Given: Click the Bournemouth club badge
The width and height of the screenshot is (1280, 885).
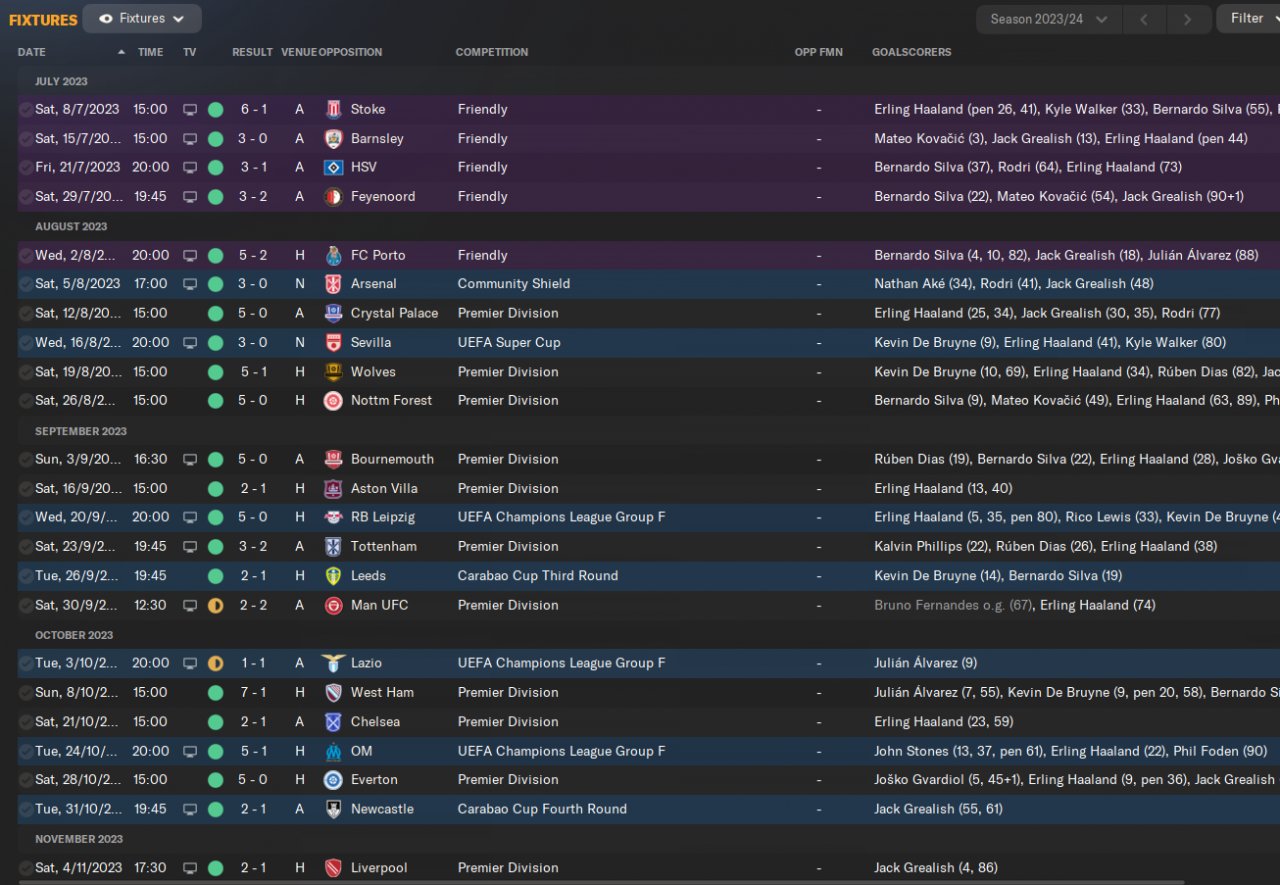Looking at the screenshot, I should (334, 460).
